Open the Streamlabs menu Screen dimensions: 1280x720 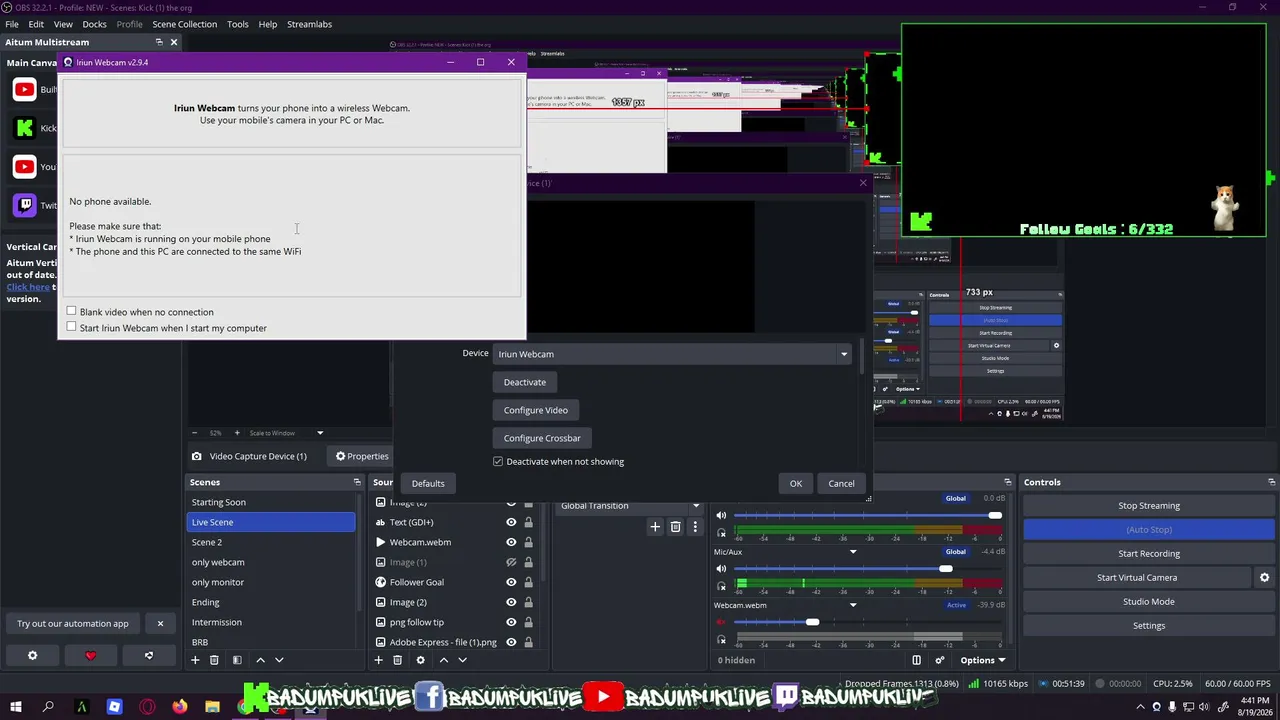click(x=309, y=24)
